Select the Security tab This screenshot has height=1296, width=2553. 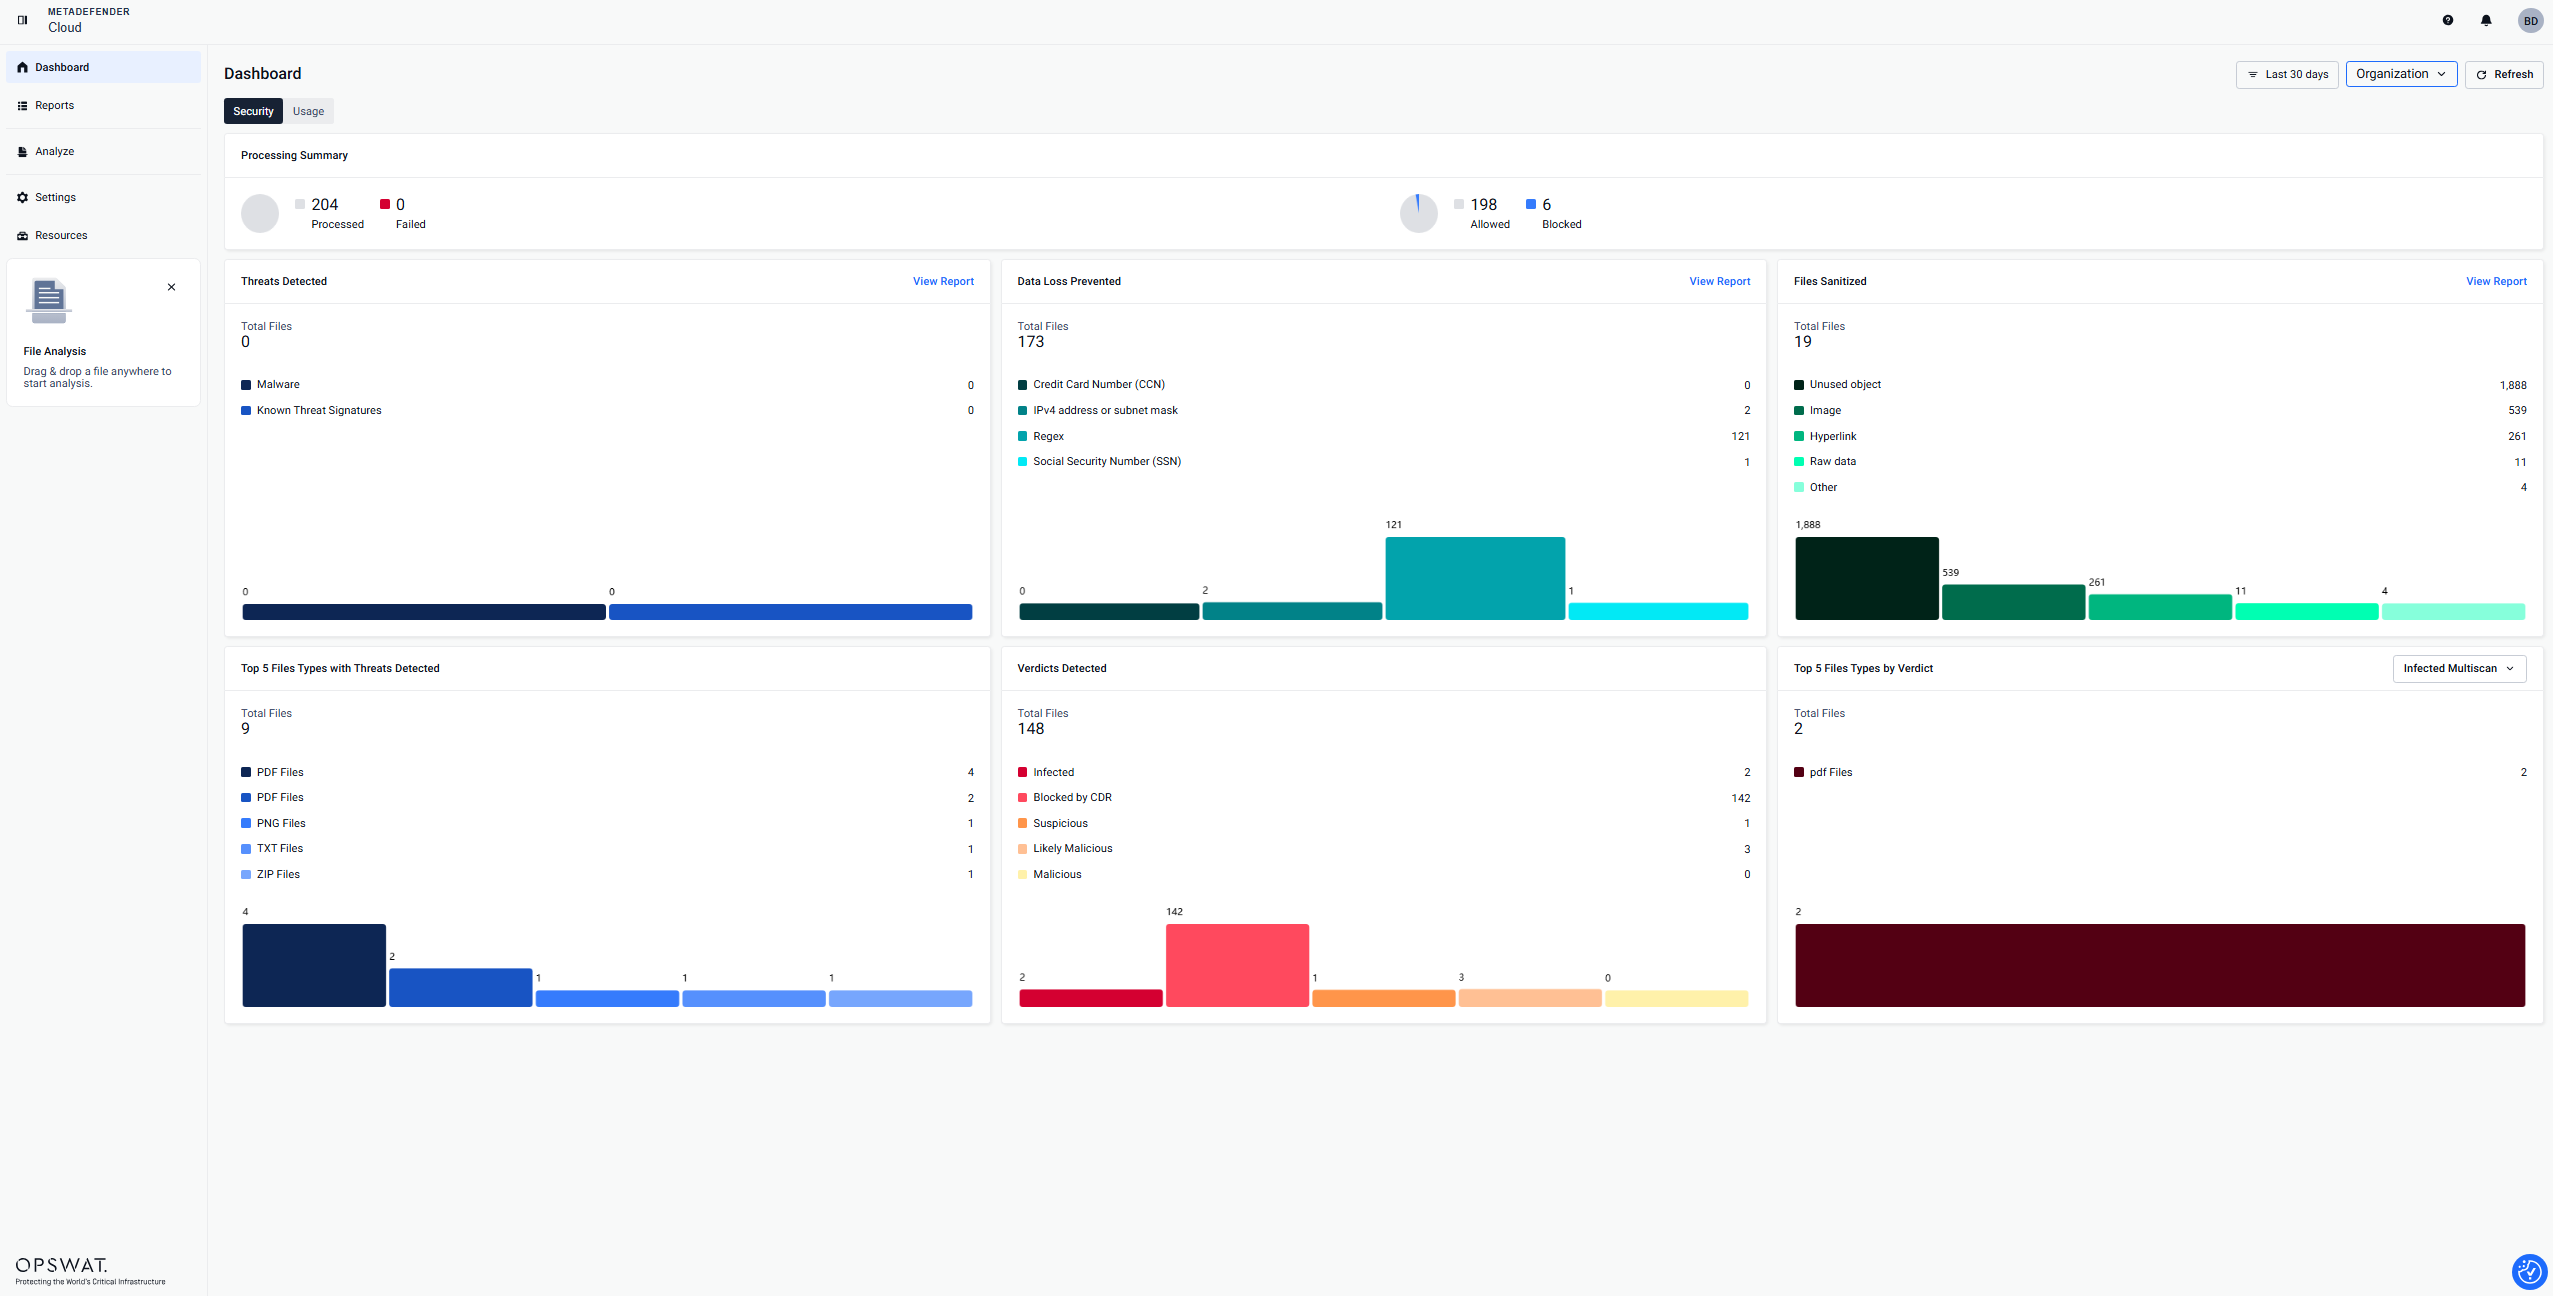(x=253, y=111)
